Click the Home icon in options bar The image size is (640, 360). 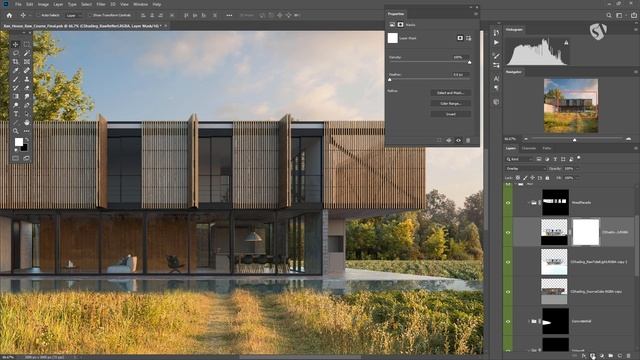(x=9, y=15)
